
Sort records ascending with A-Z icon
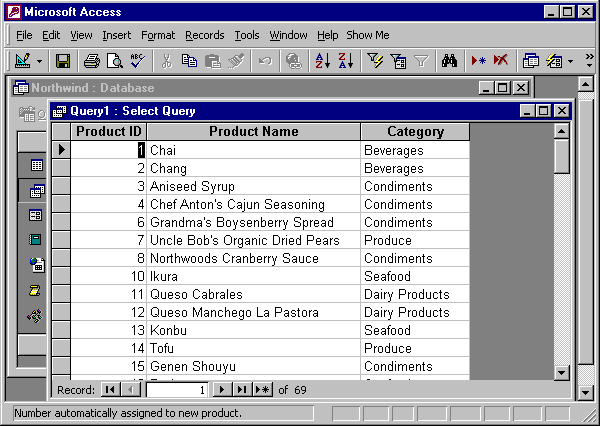pyautogui.click(x=323, y=61)
